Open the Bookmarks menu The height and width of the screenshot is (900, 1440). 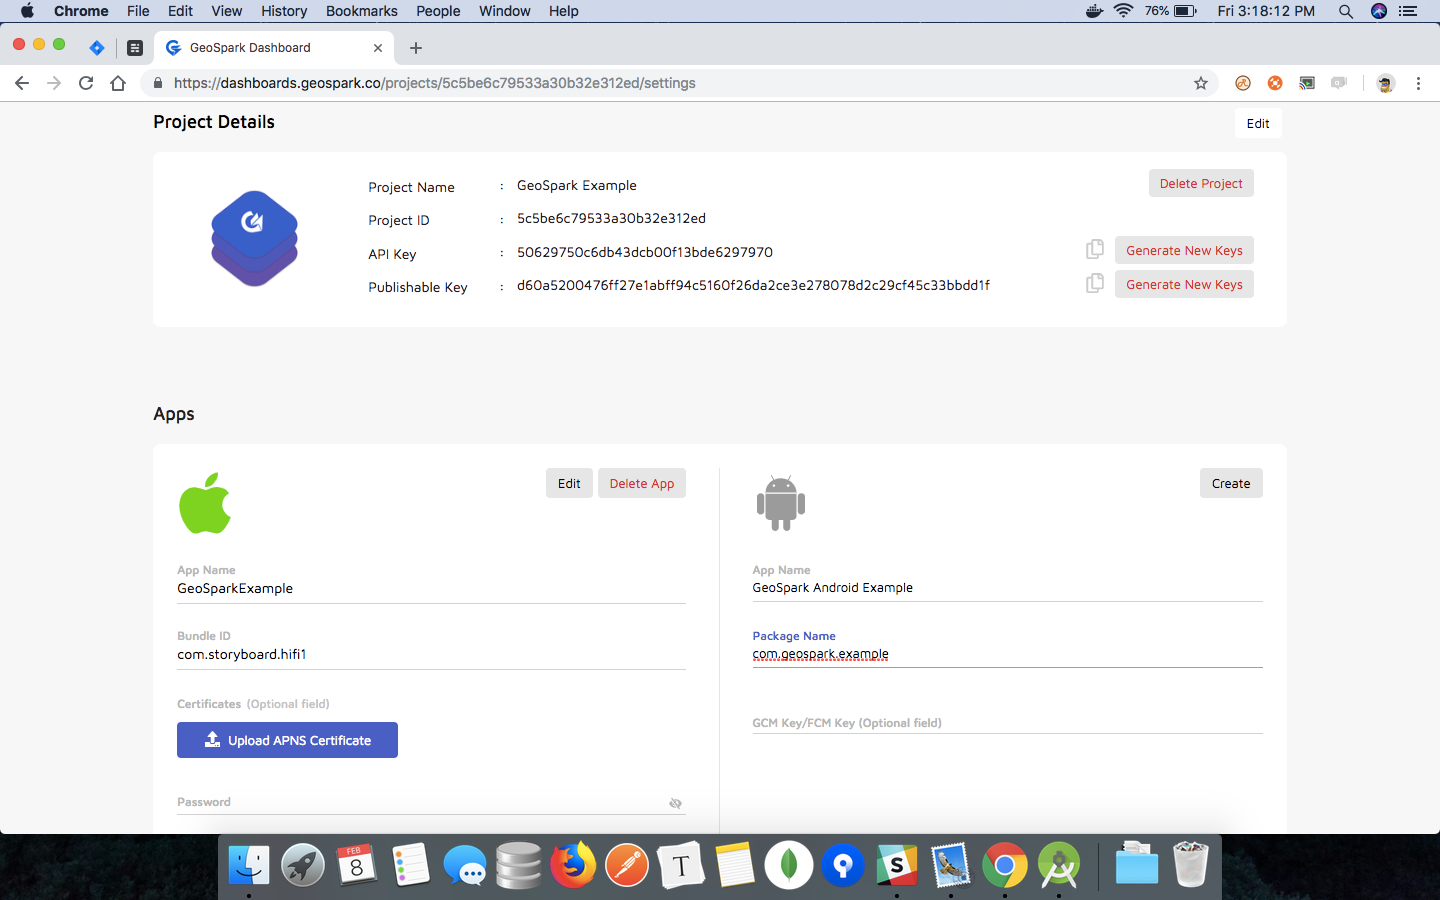[361, 11]
